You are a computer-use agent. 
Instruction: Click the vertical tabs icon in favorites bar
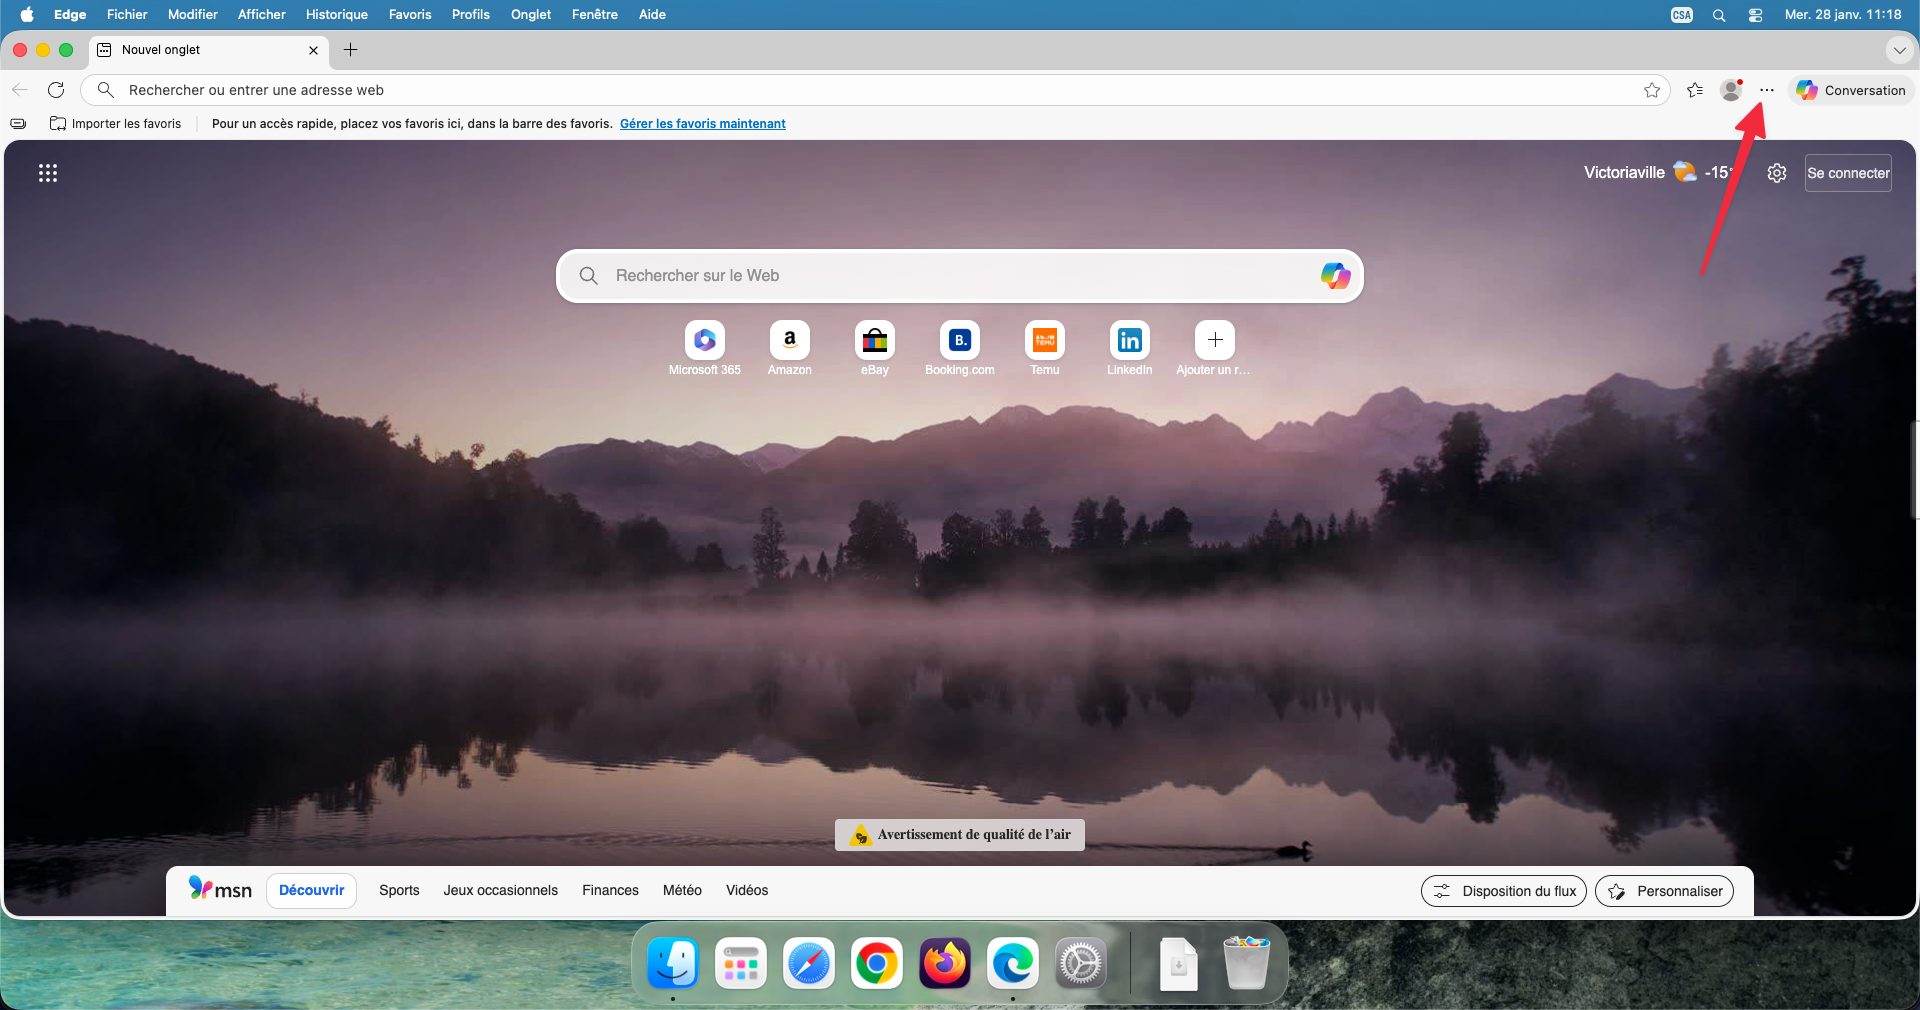[18, 124]
